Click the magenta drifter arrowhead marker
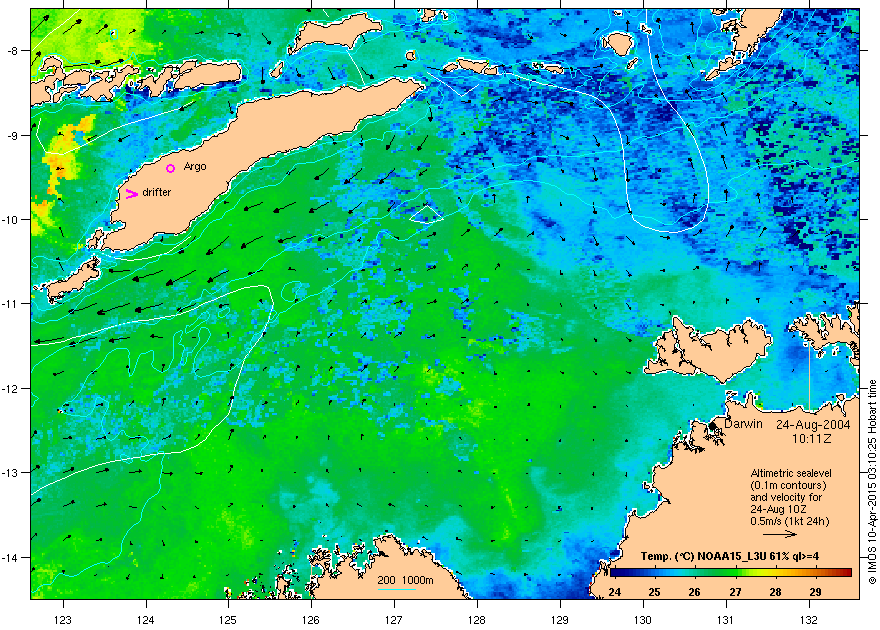The height and width of the screenshot is (630, 880). tap(131, 194)
